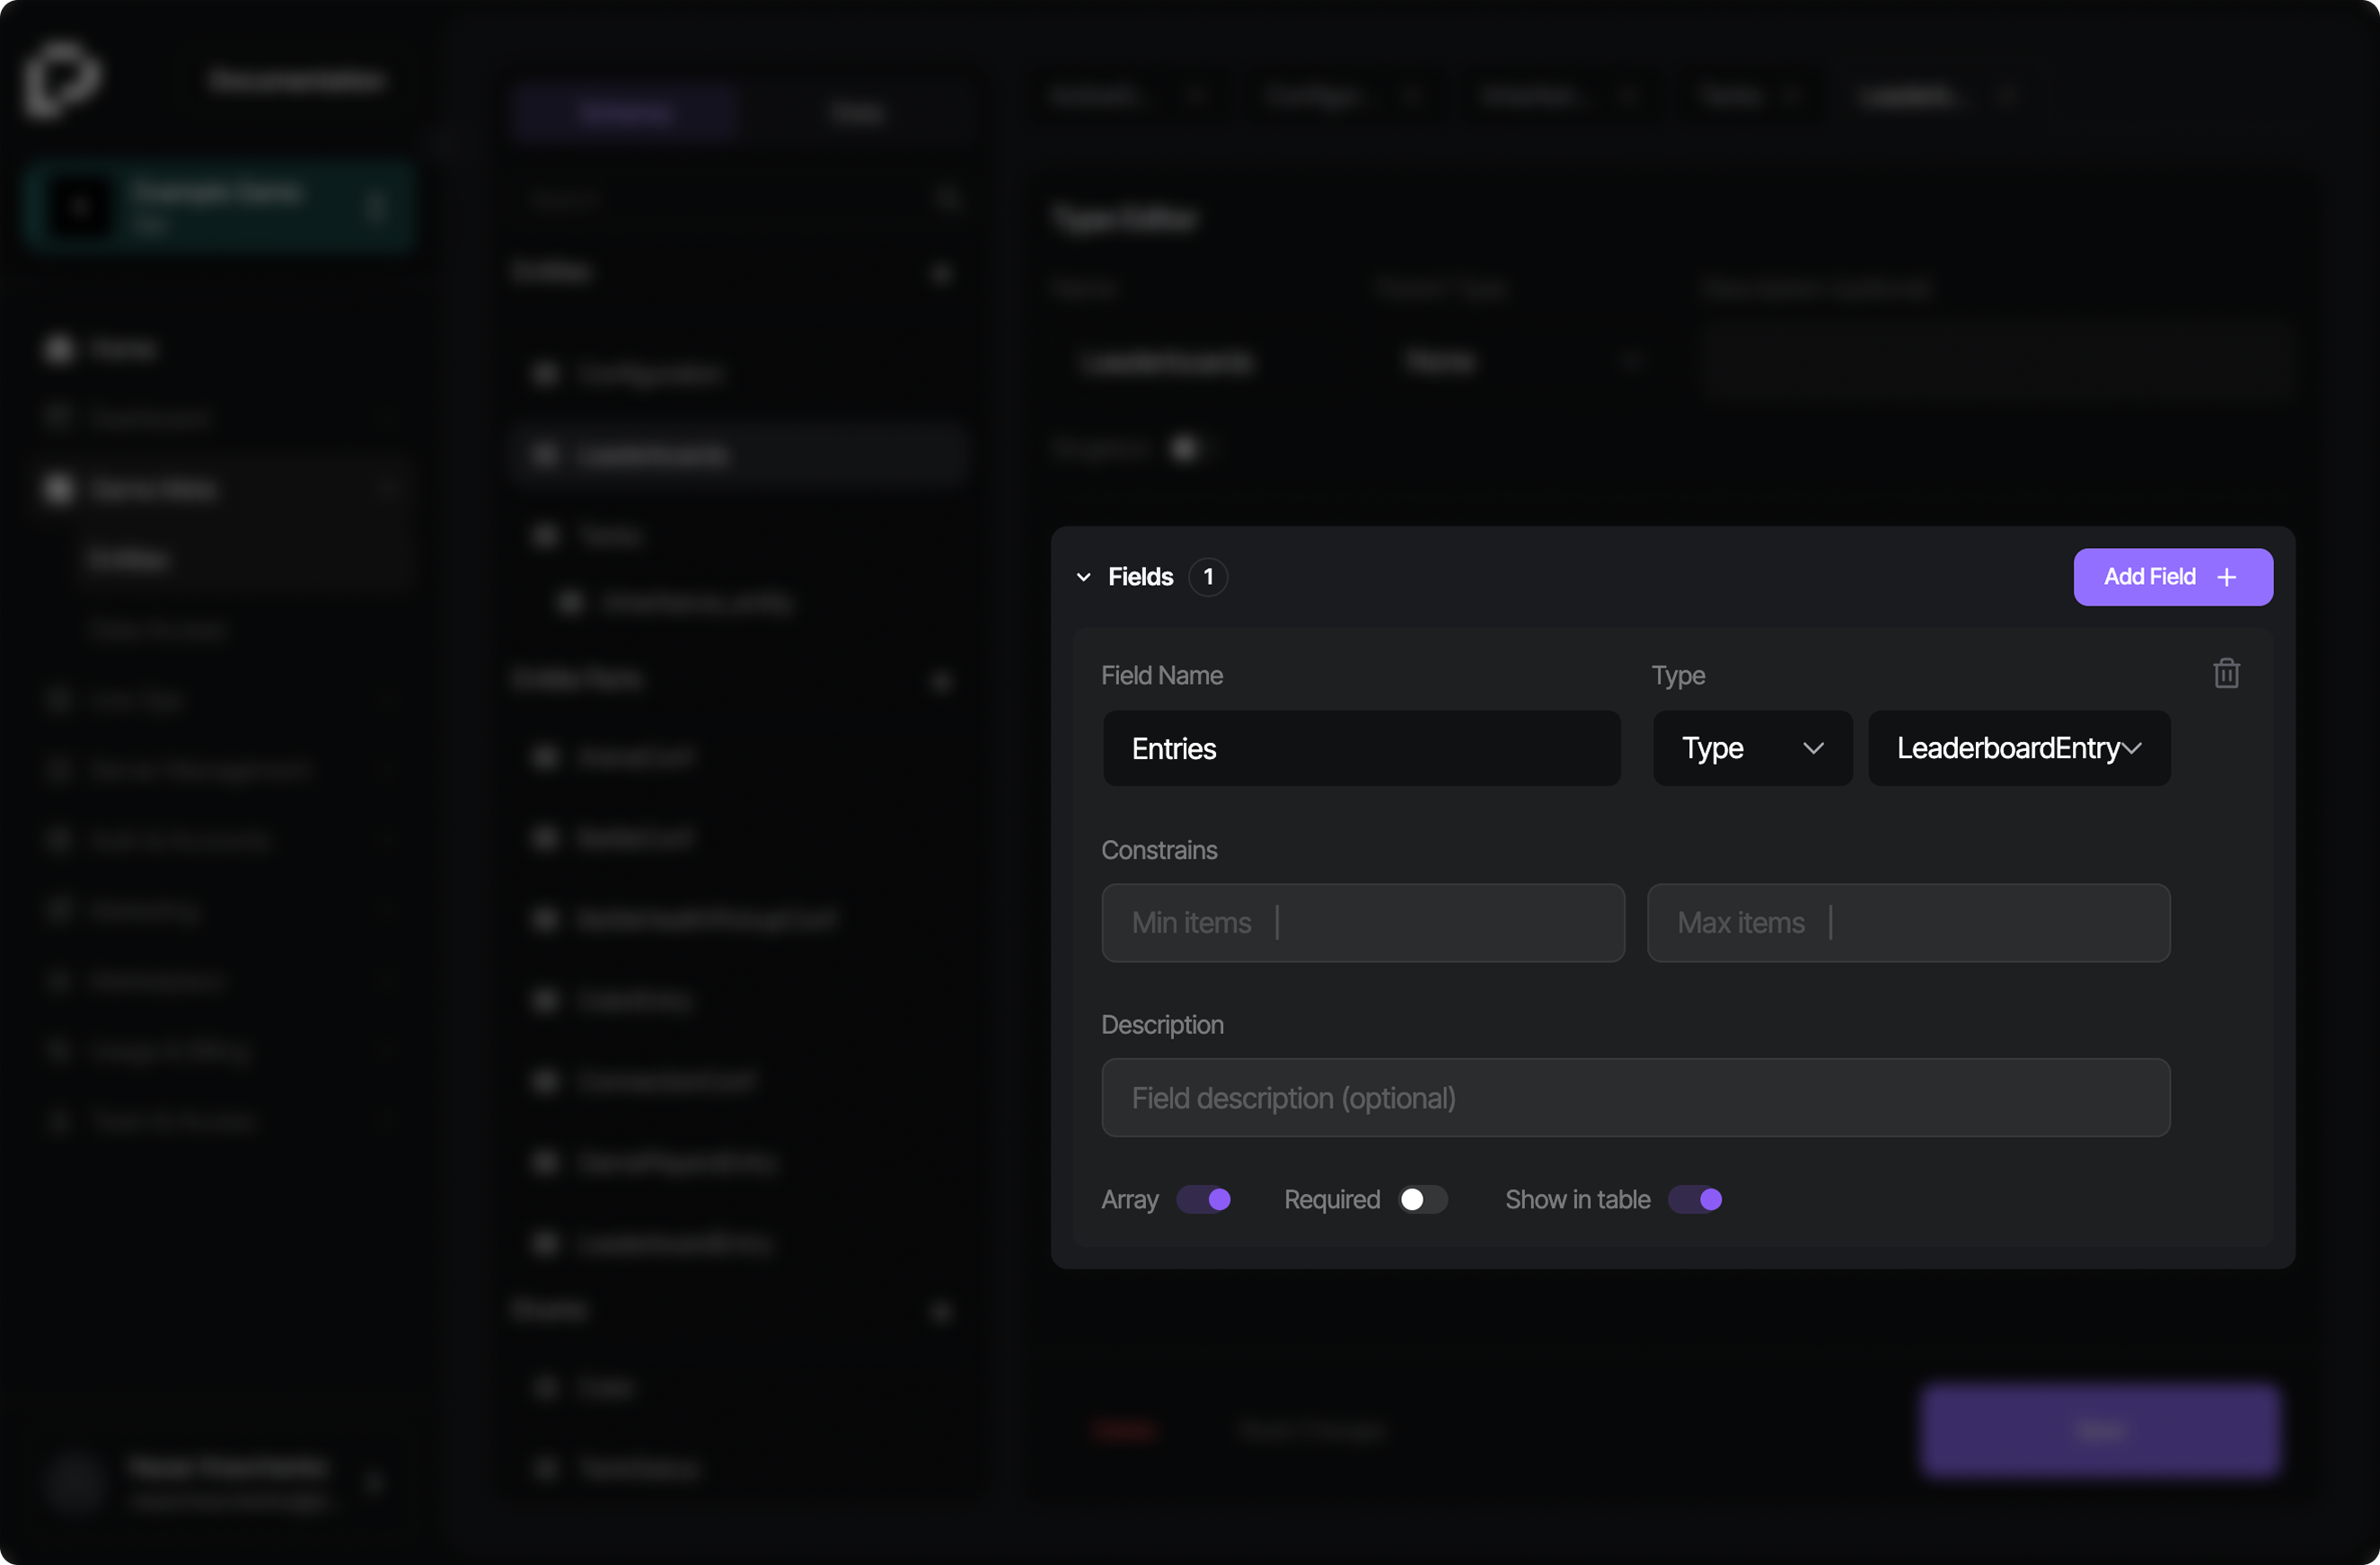The height and width of the screenshot is (1565, 2380).
Task: Select the highlighted left tab in the entities panel
Action: 625,112
